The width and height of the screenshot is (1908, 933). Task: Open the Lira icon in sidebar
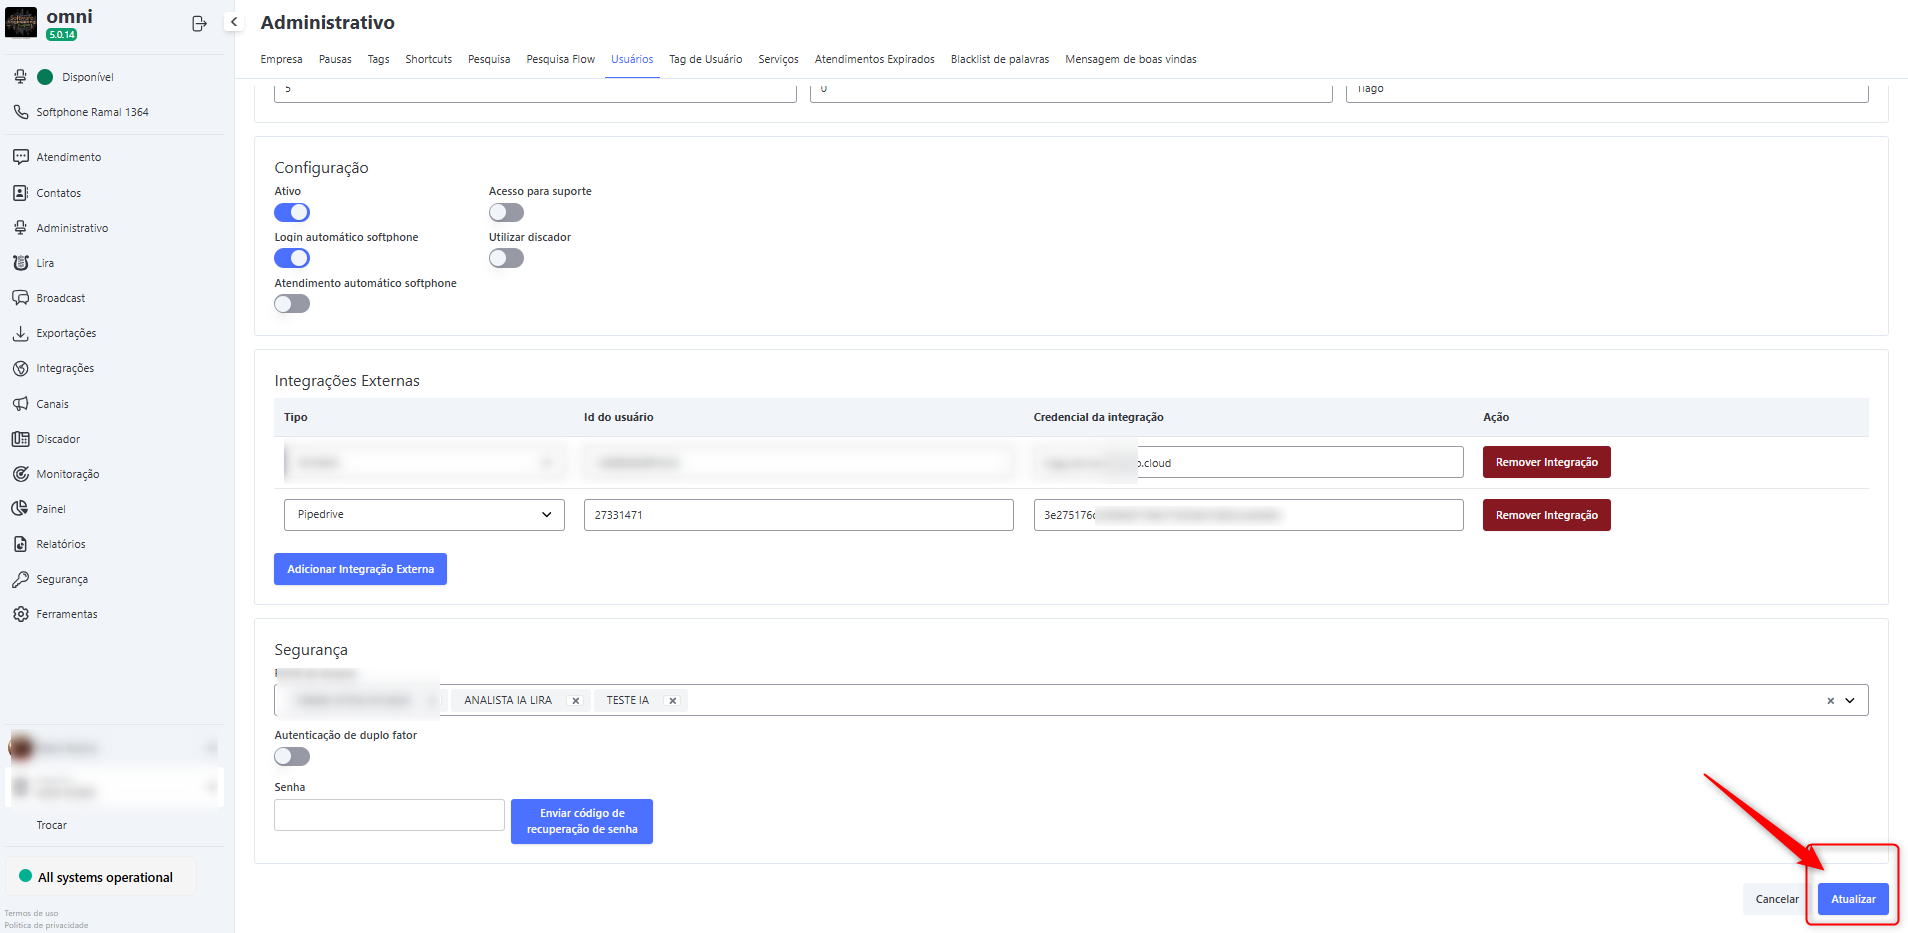coord(20,263)
